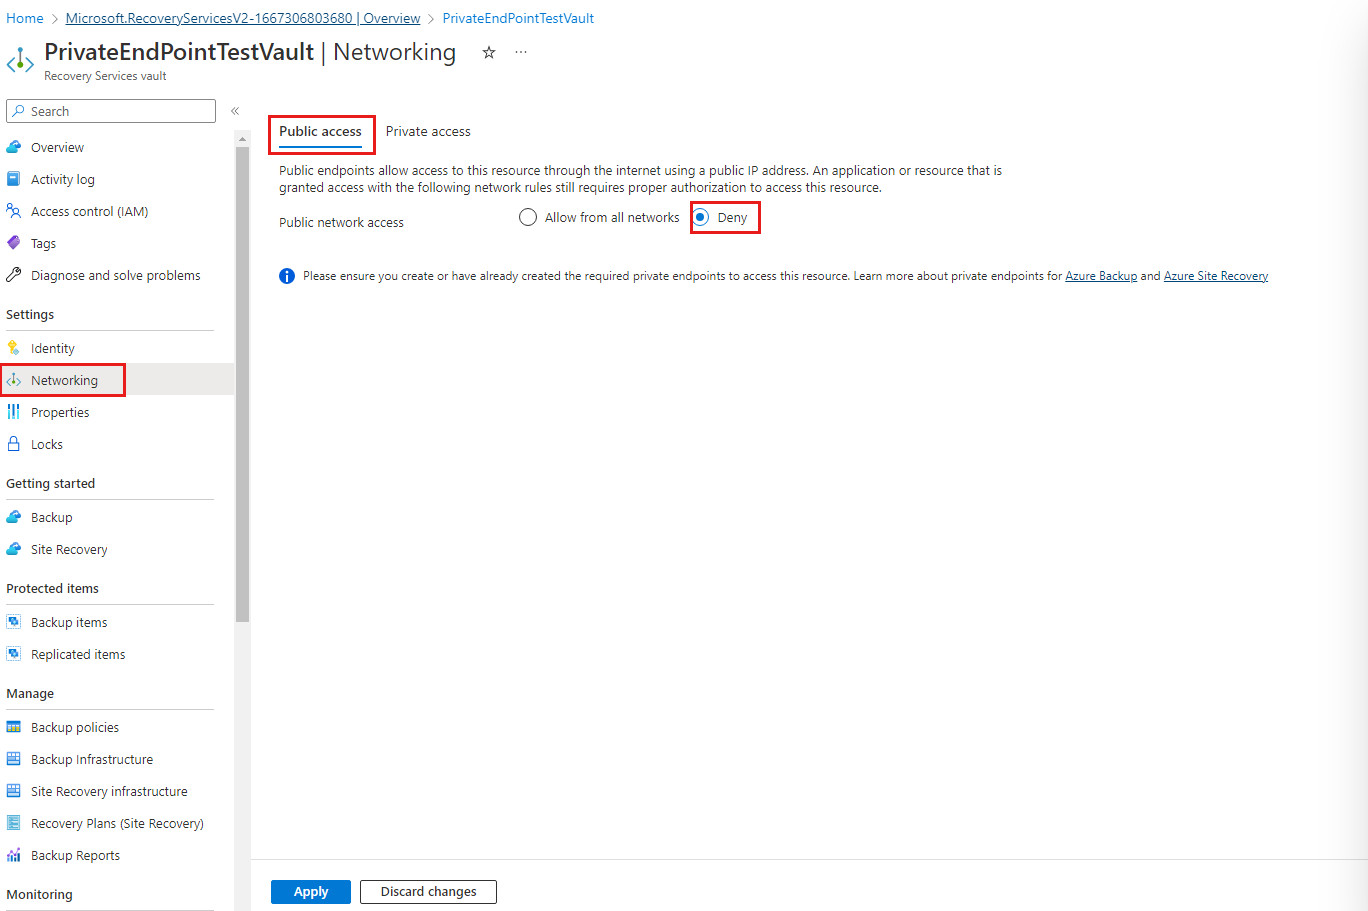Click the blue info icon beside the notice

click(287, 276)
